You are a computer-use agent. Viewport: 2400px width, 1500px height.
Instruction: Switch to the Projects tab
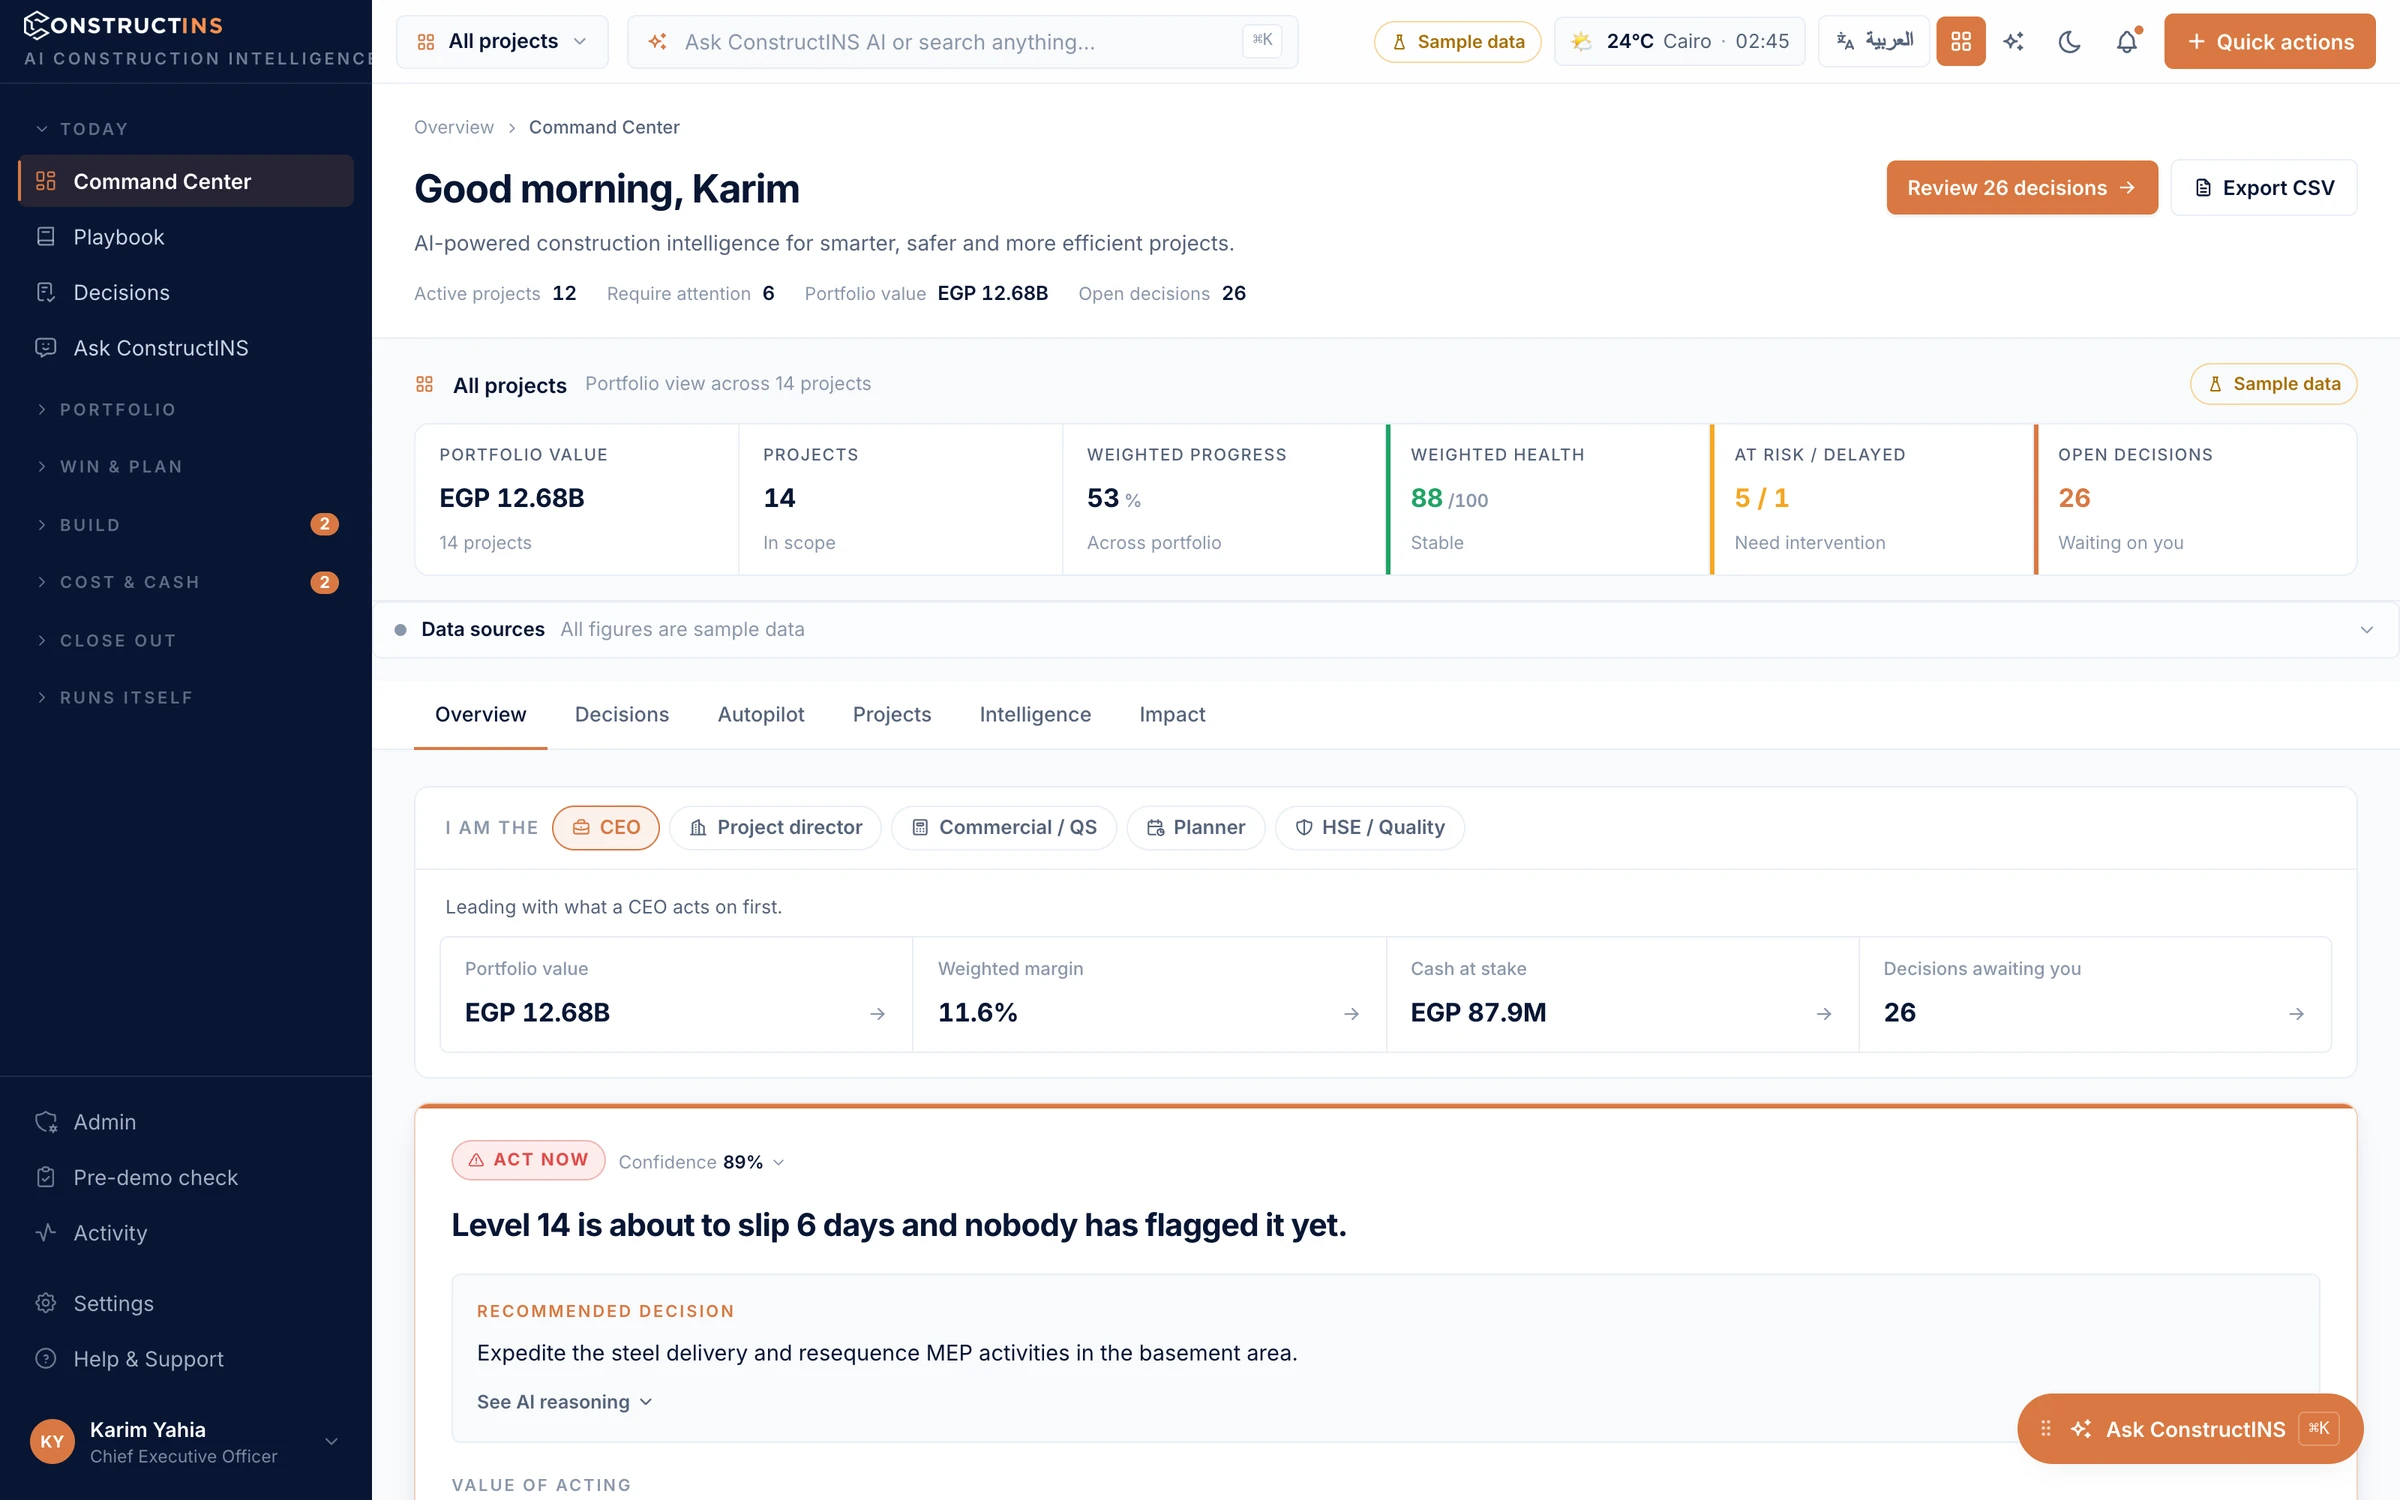[891, 714]
